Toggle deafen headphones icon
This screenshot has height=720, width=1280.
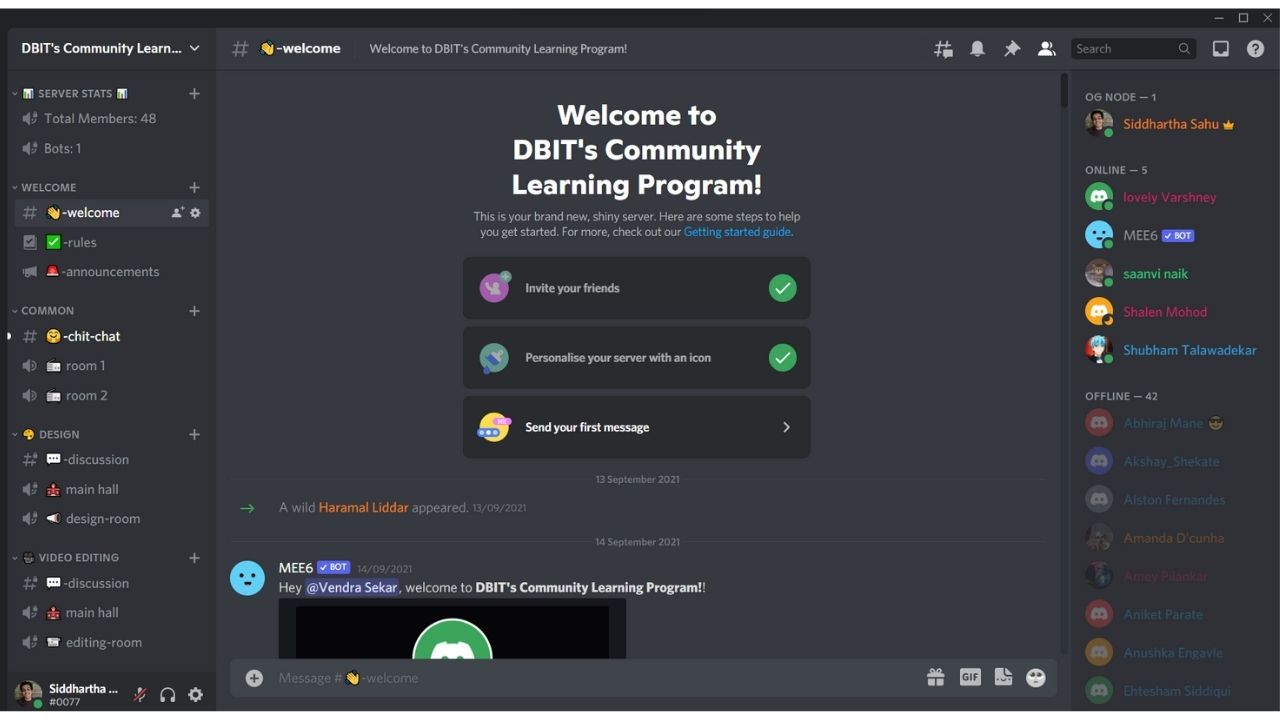point(168,694)
